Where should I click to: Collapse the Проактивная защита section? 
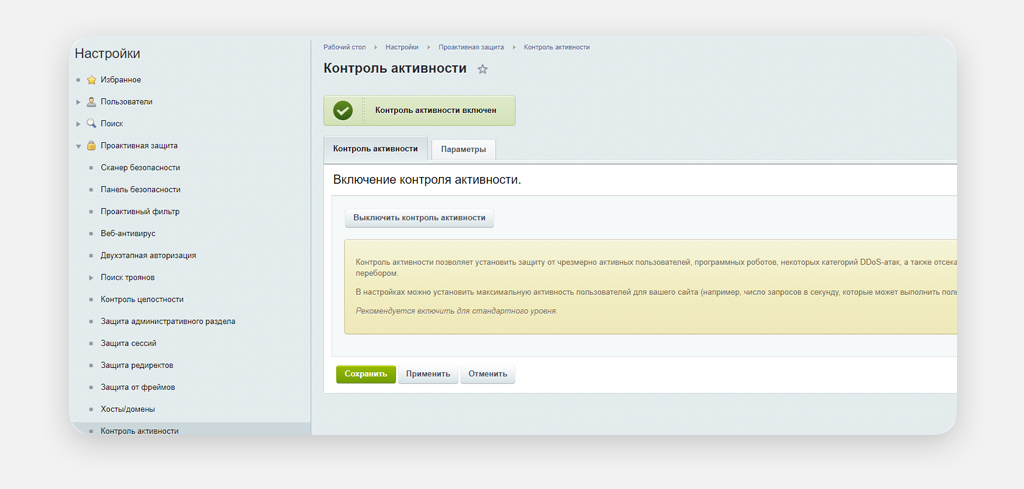click(x=78, y=146)
